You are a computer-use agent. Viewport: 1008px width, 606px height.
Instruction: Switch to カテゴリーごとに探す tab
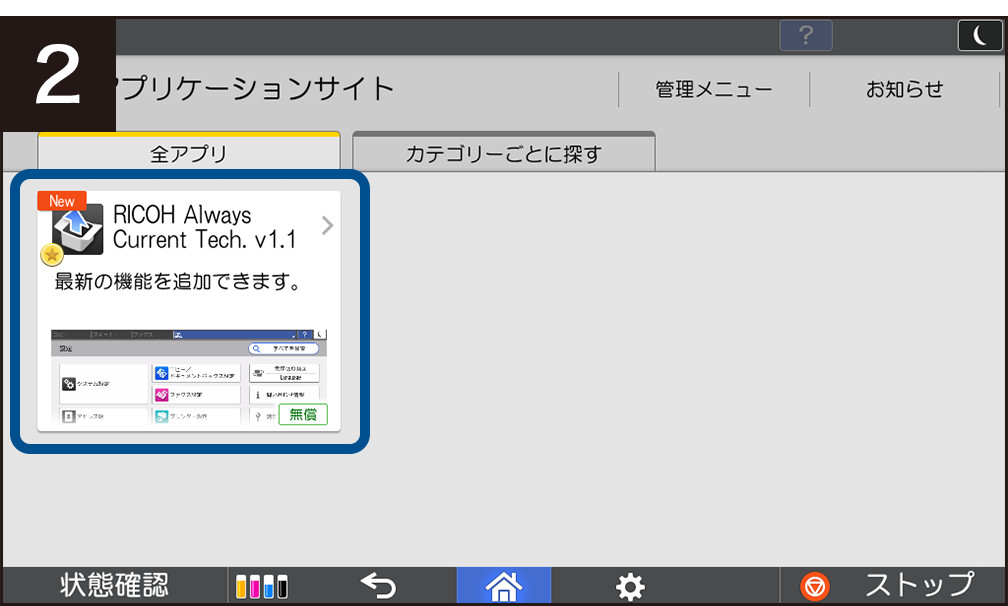click(504, 152)
